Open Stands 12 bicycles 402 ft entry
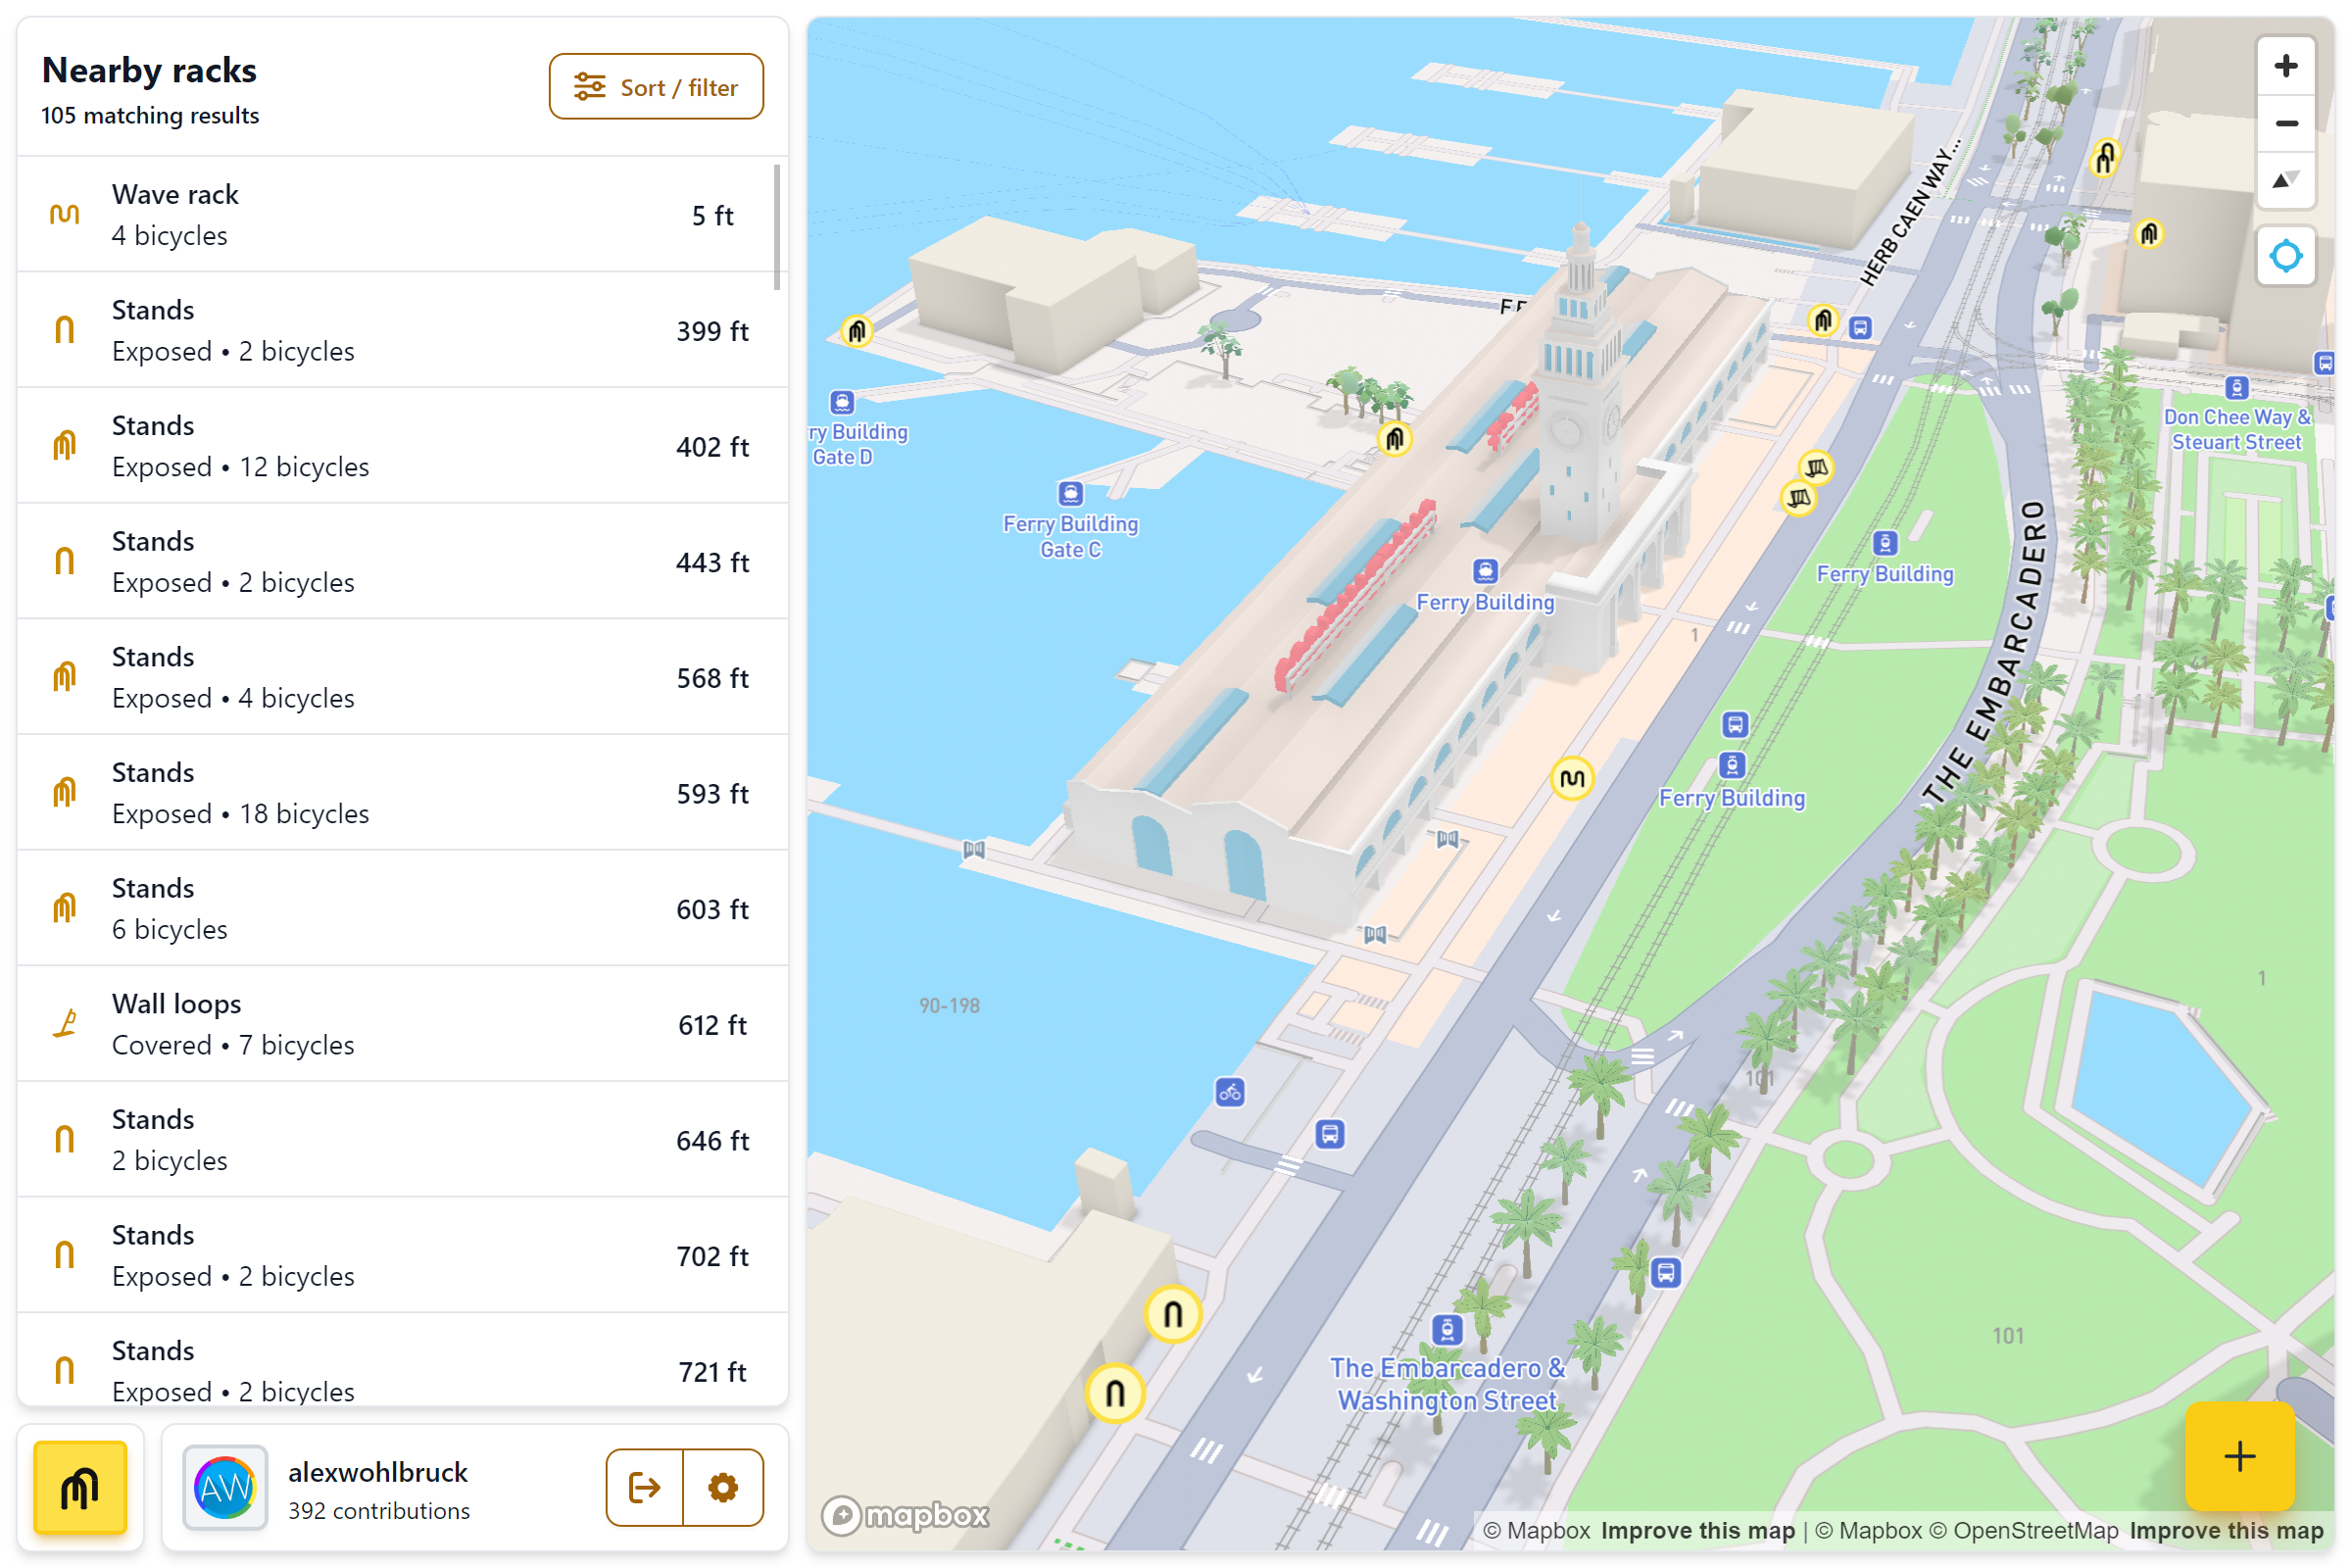This screenshot has width=2352, height=1568. point(400,446)
